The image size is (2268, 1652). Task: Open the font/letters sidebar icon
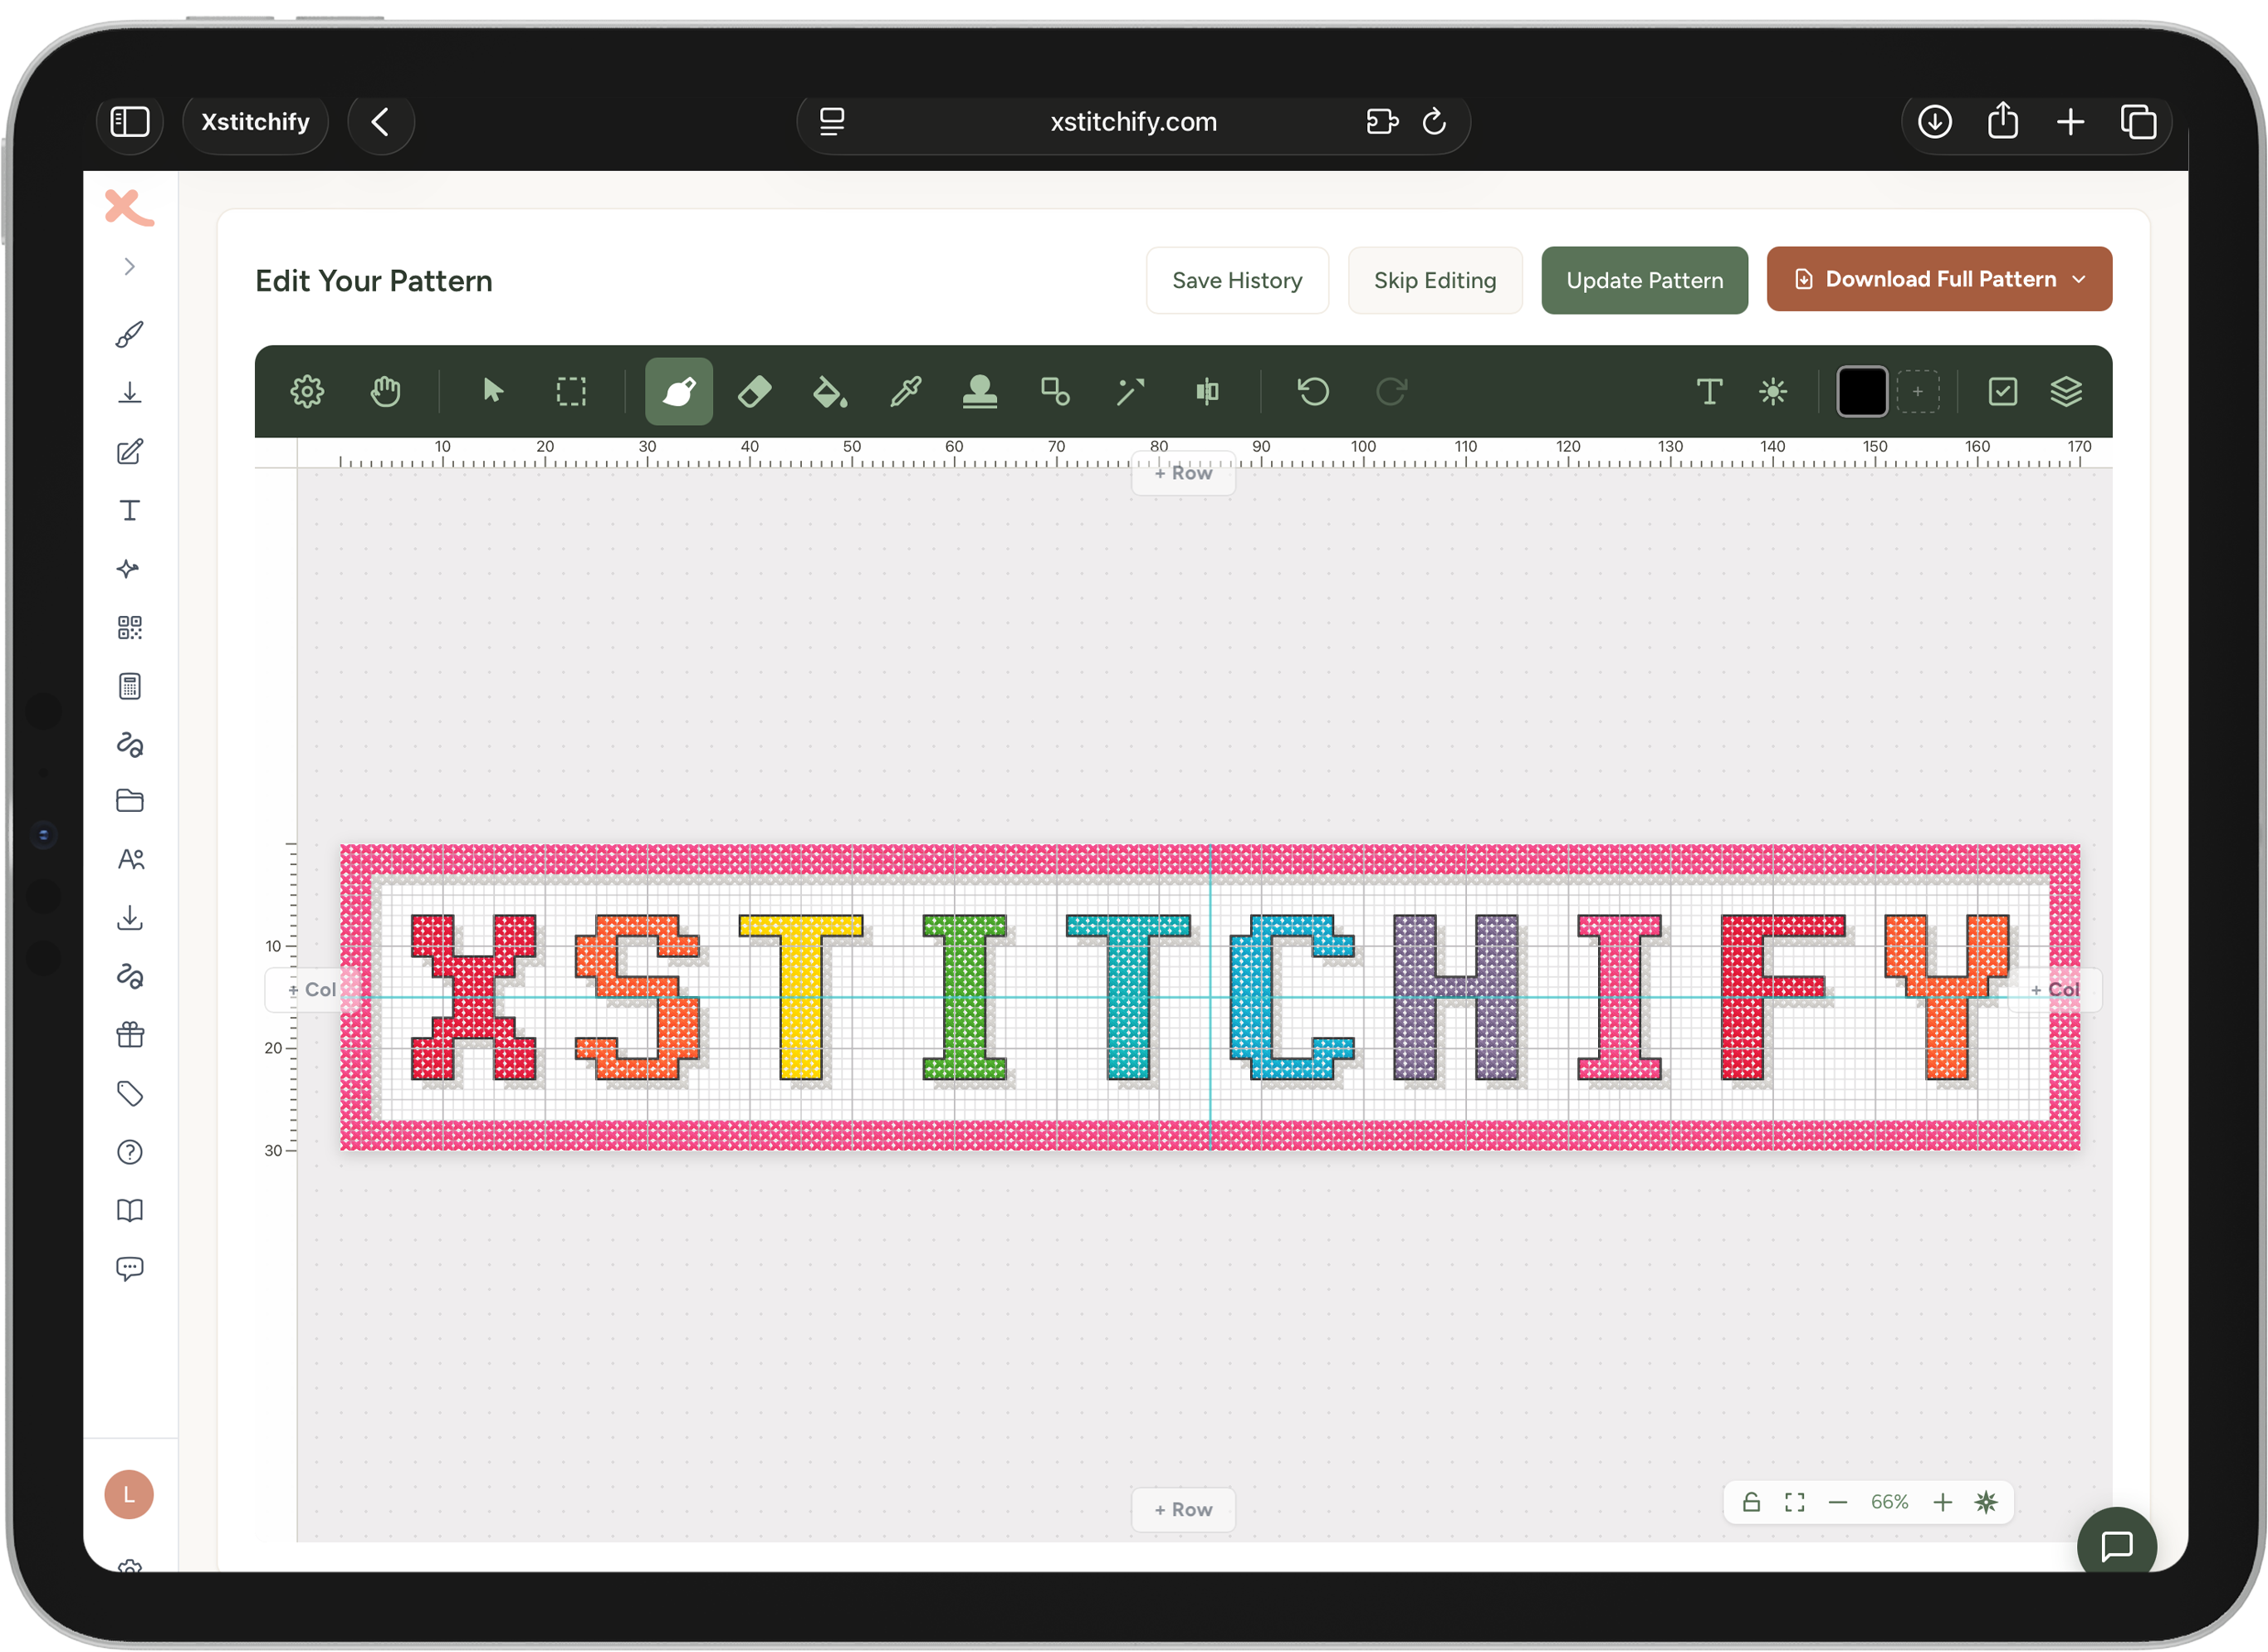pyautogui.click(x=130, y=860)
